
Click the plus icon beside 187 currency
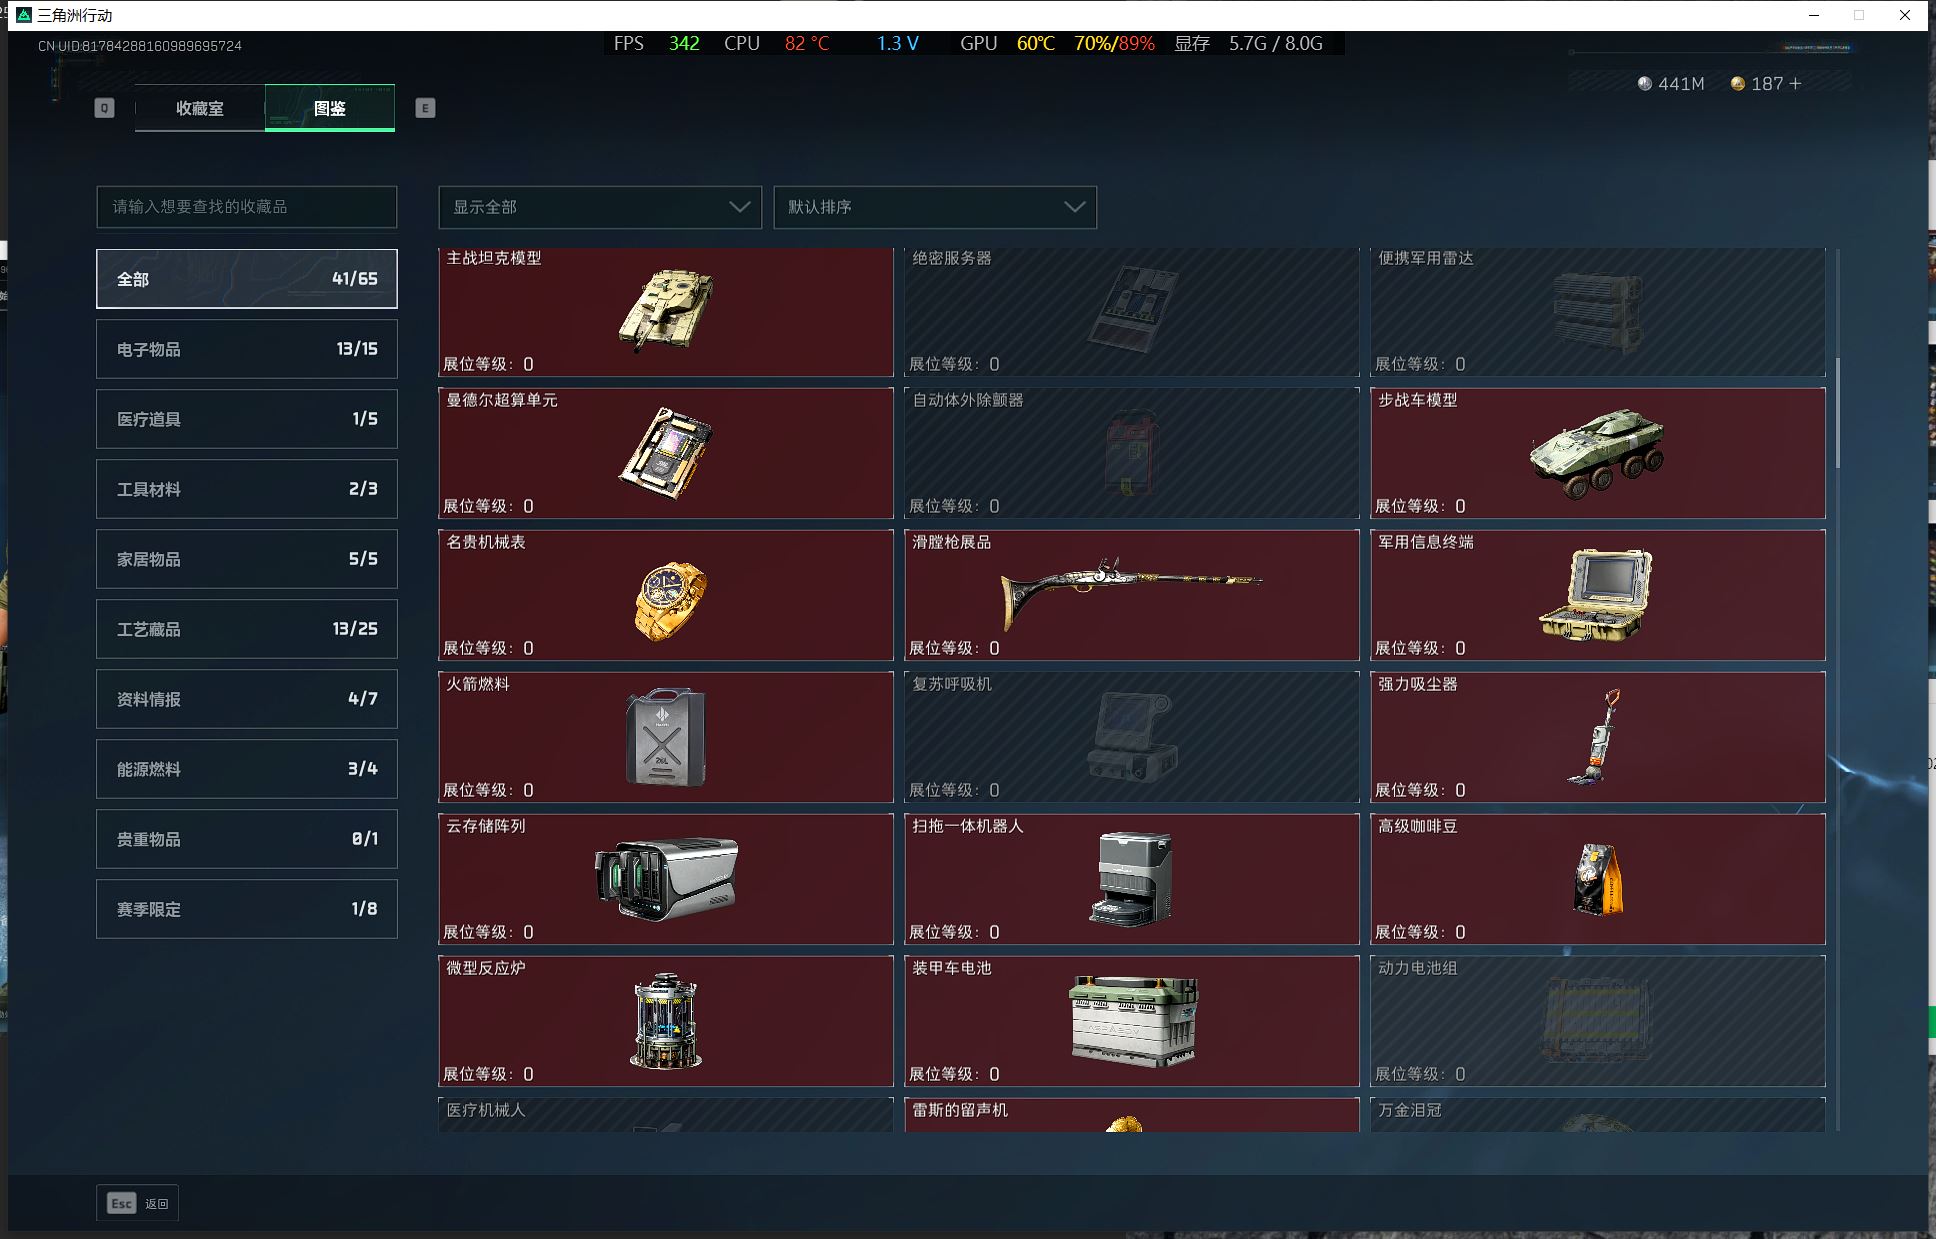point(1796,84)
